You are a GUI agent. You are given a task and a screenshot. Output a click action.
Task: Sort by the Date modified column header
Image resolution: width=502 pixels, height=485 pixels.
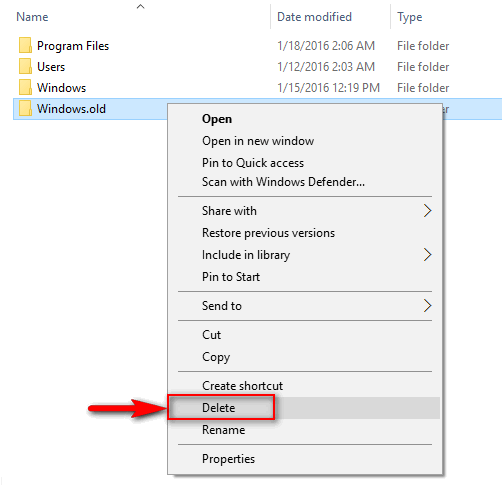point(314,17)
